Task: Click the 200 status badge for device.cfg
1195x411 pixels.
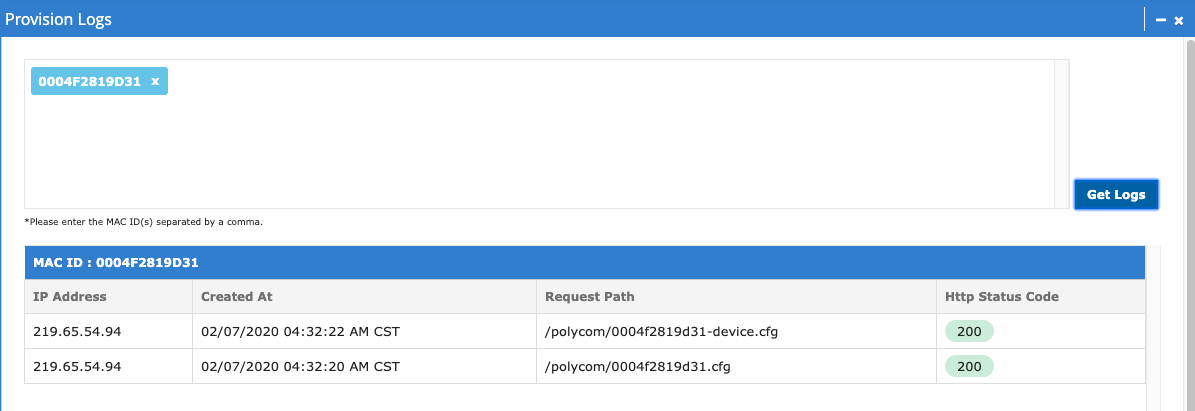Action: (969, 332)
